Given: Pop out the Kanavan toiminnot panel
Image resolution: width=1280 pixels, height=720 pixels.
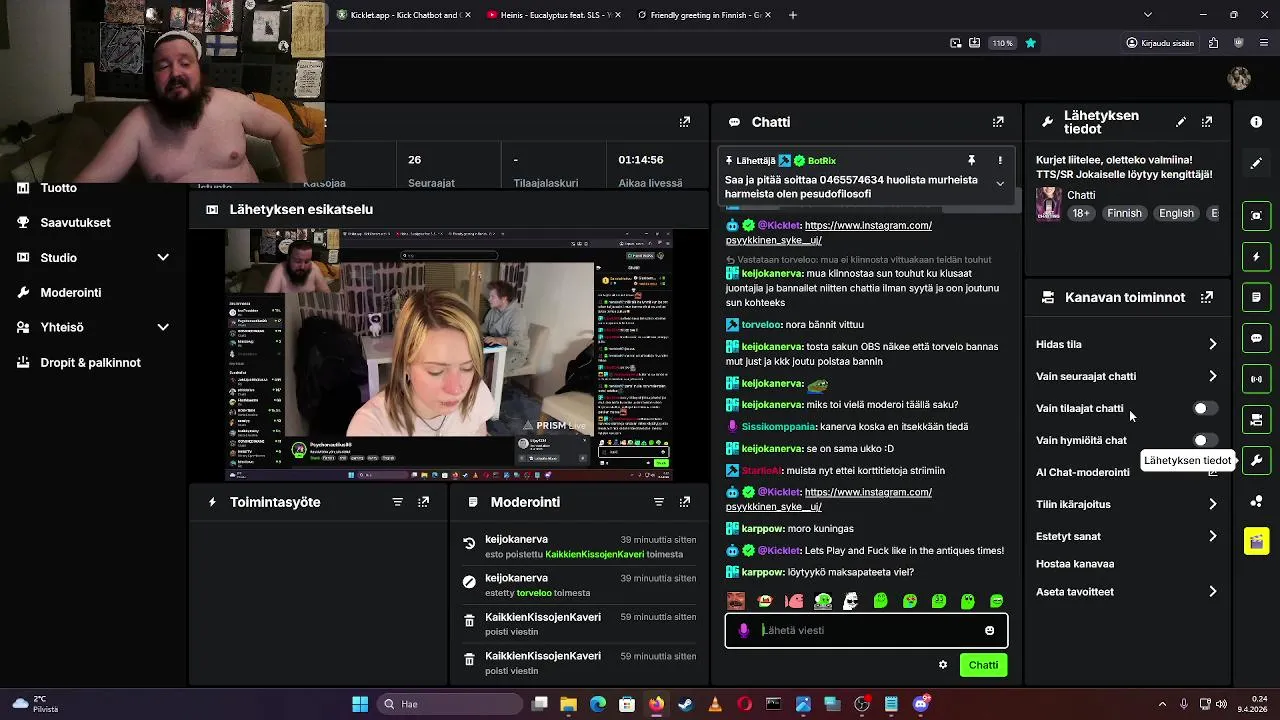Looking at the screenshot, I should 1207,297.
